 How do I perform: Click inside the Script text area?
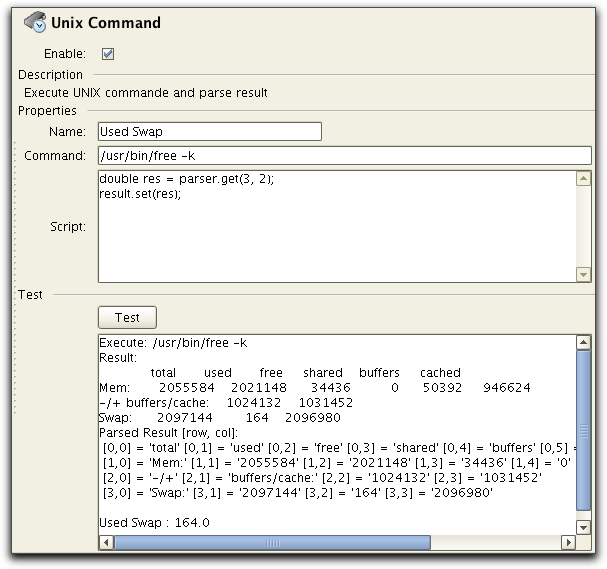337,226
